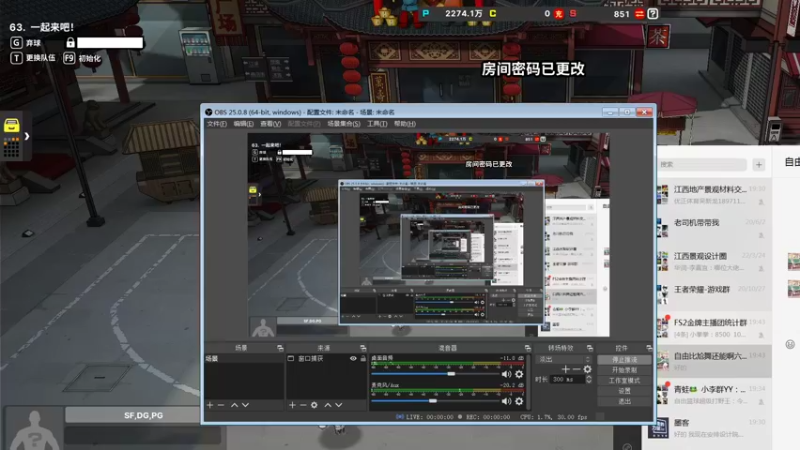Open the 淡出 transition dropdown
Viewport: 800px width, 450px height.
click(565, 359)
